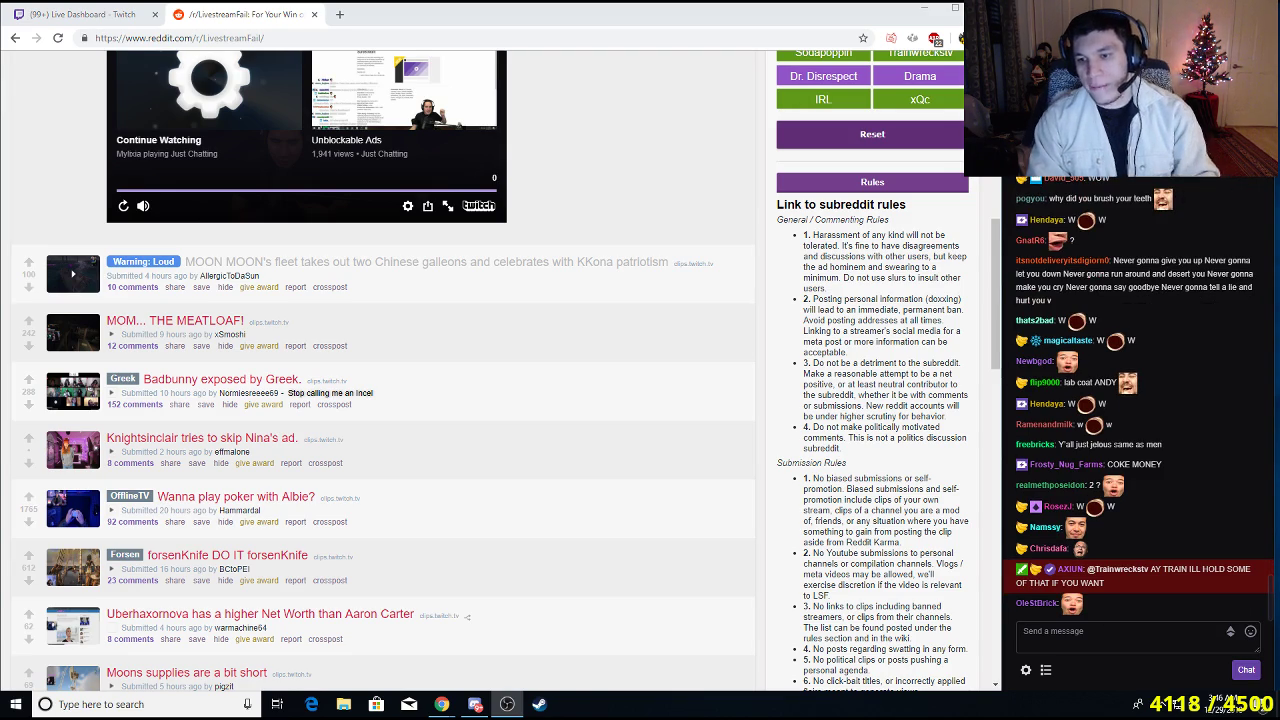
Task: Filter posts by the Drama flair
Action: tap(920, 76)
